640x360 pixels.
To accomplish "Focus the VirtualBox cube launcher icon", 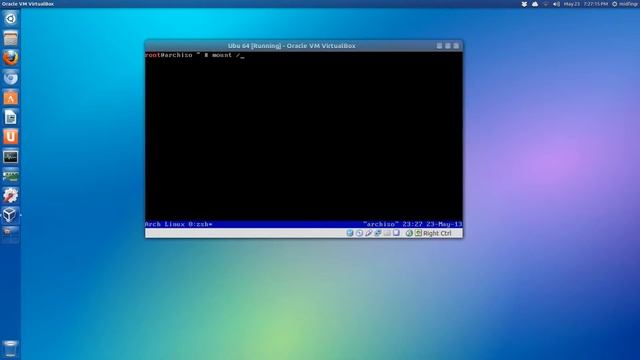I will (11, 215).
